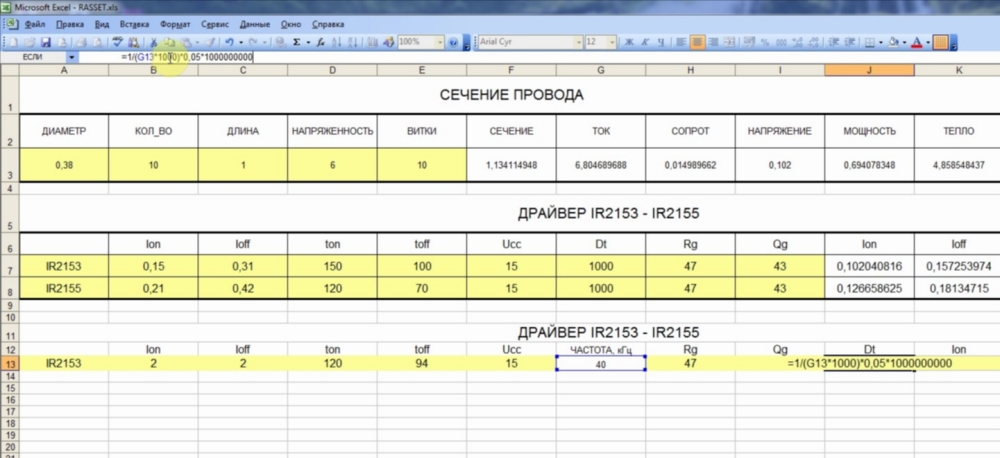Toggle Align Right
This screenshot has width=1000, height=458.
(x=714, y=42)
